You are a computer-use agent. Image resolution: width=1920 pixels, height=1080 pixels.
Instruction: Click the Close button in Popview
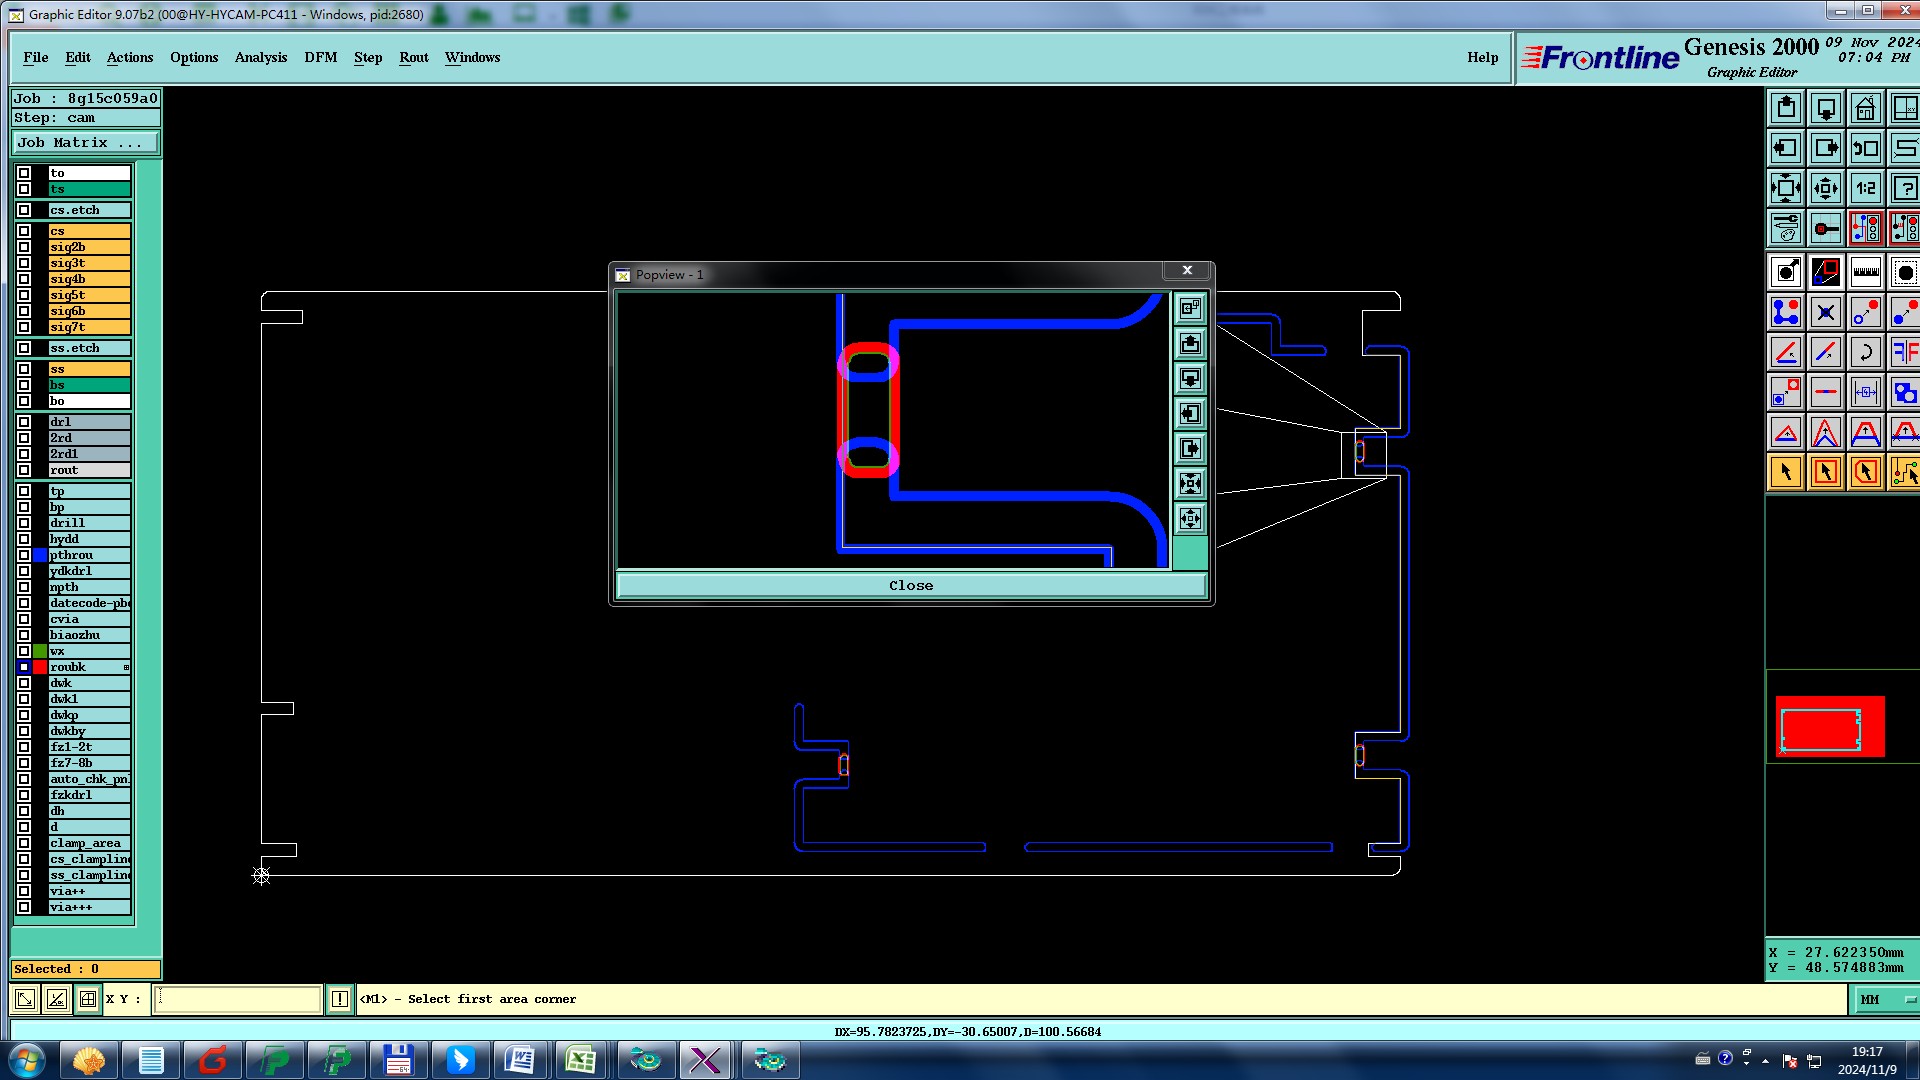click(910, 586)
